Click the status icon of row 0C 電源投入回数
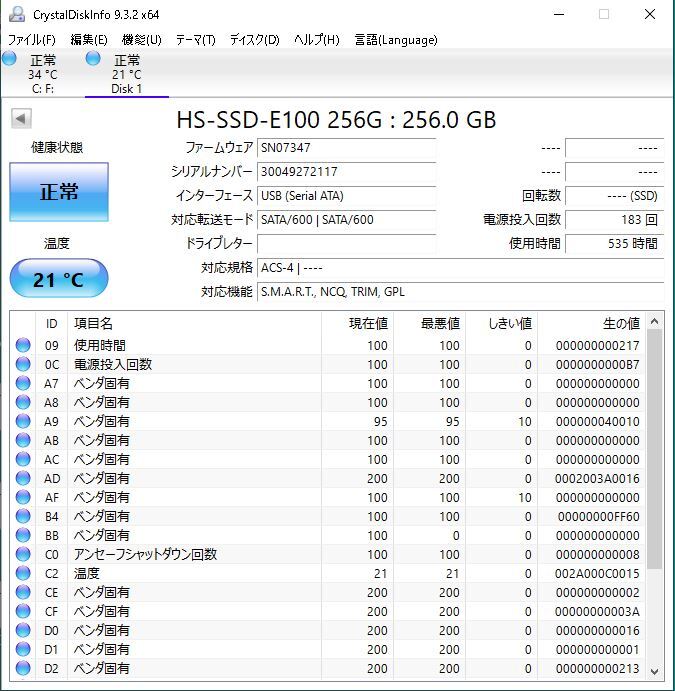Viewport: 675px width, 691px height. [x=23, y=364]
